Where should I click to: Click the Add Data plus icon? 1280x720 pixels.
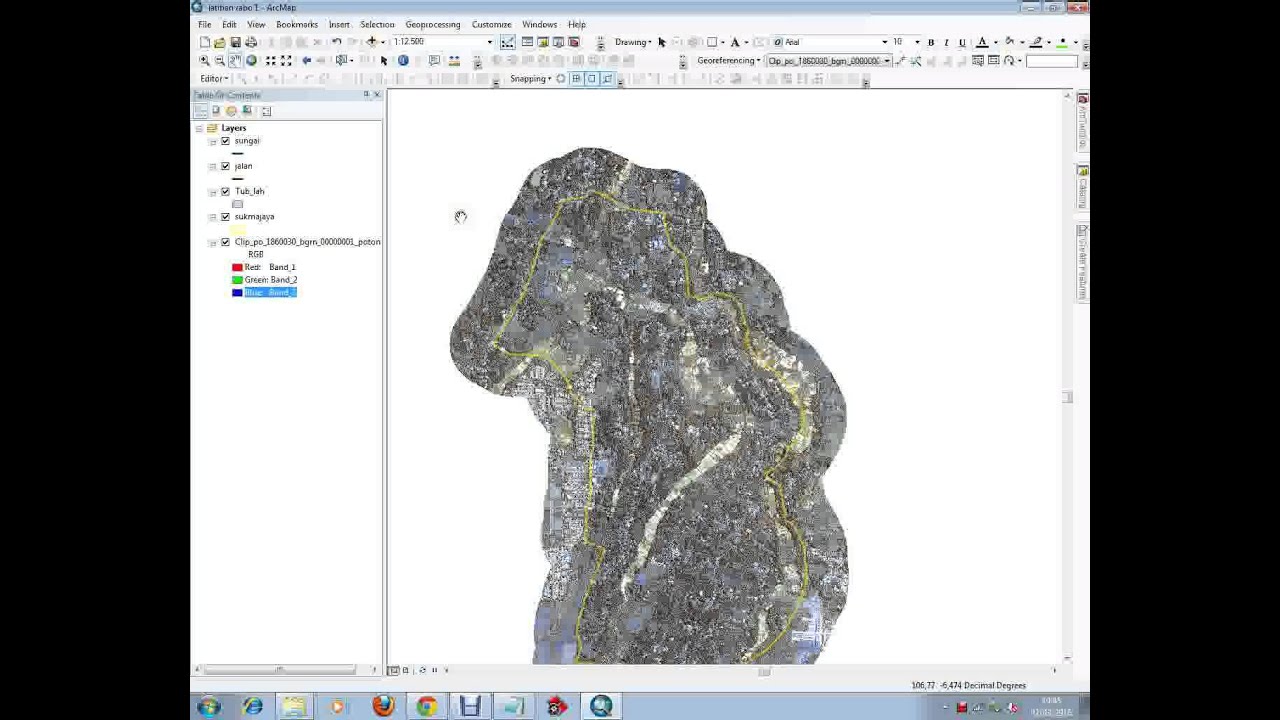[372, 42]
